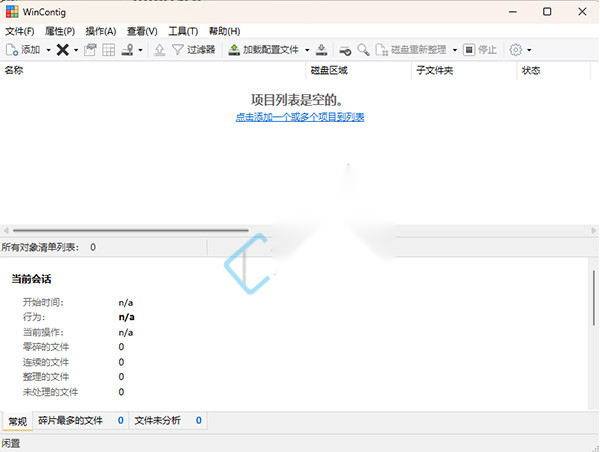Click the 整理的文件 label
The image size is (600, 452).
point(46,377)
